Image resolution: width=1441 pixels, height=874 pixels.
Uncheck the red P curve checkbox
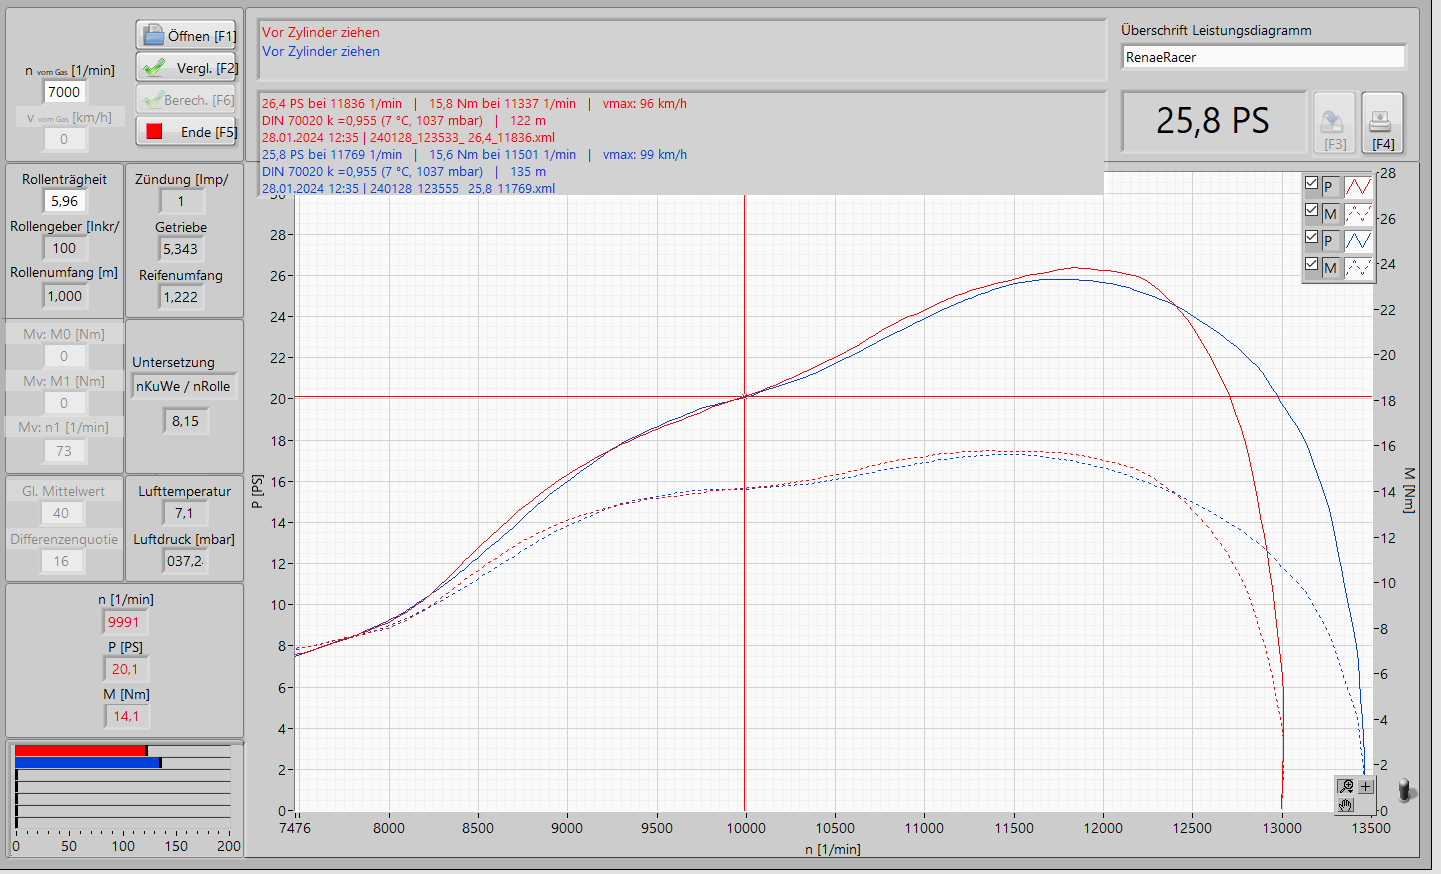(1311, 184)
